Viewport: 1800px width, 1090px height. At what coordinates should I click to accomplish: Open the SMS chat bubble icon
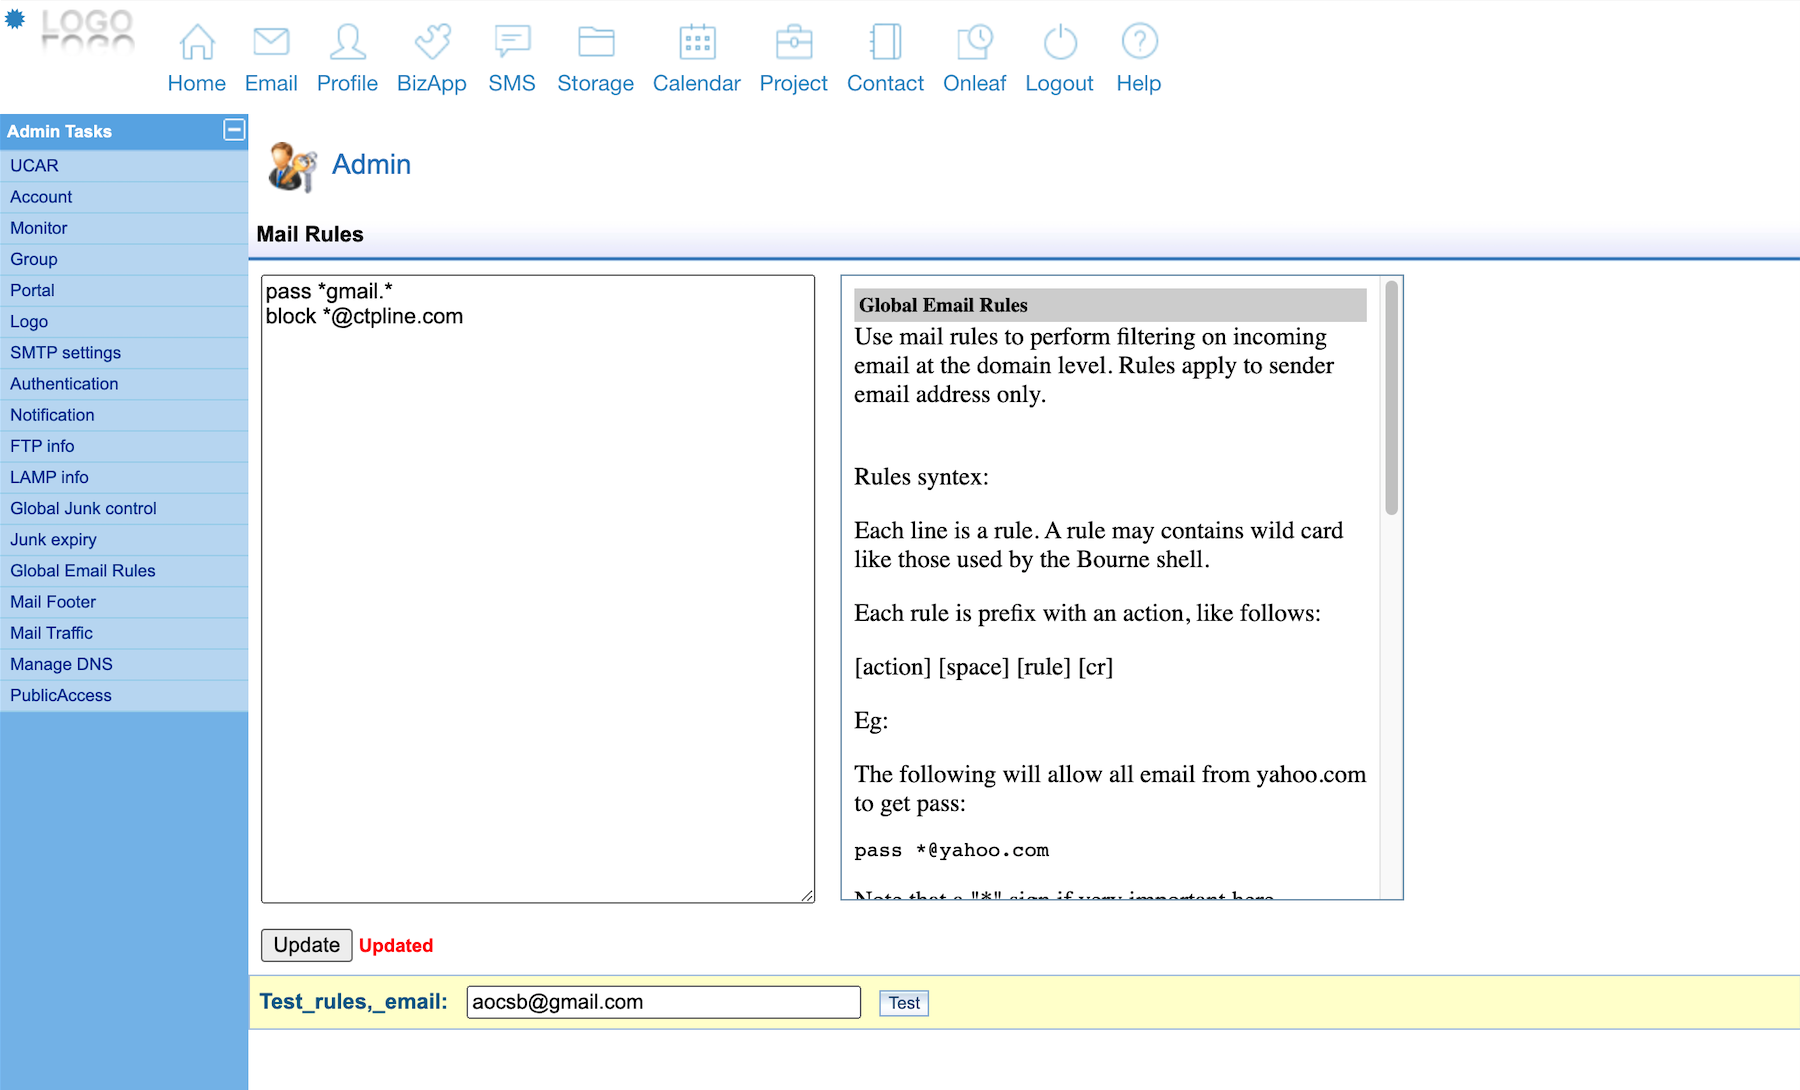click(x=512, y=42)
